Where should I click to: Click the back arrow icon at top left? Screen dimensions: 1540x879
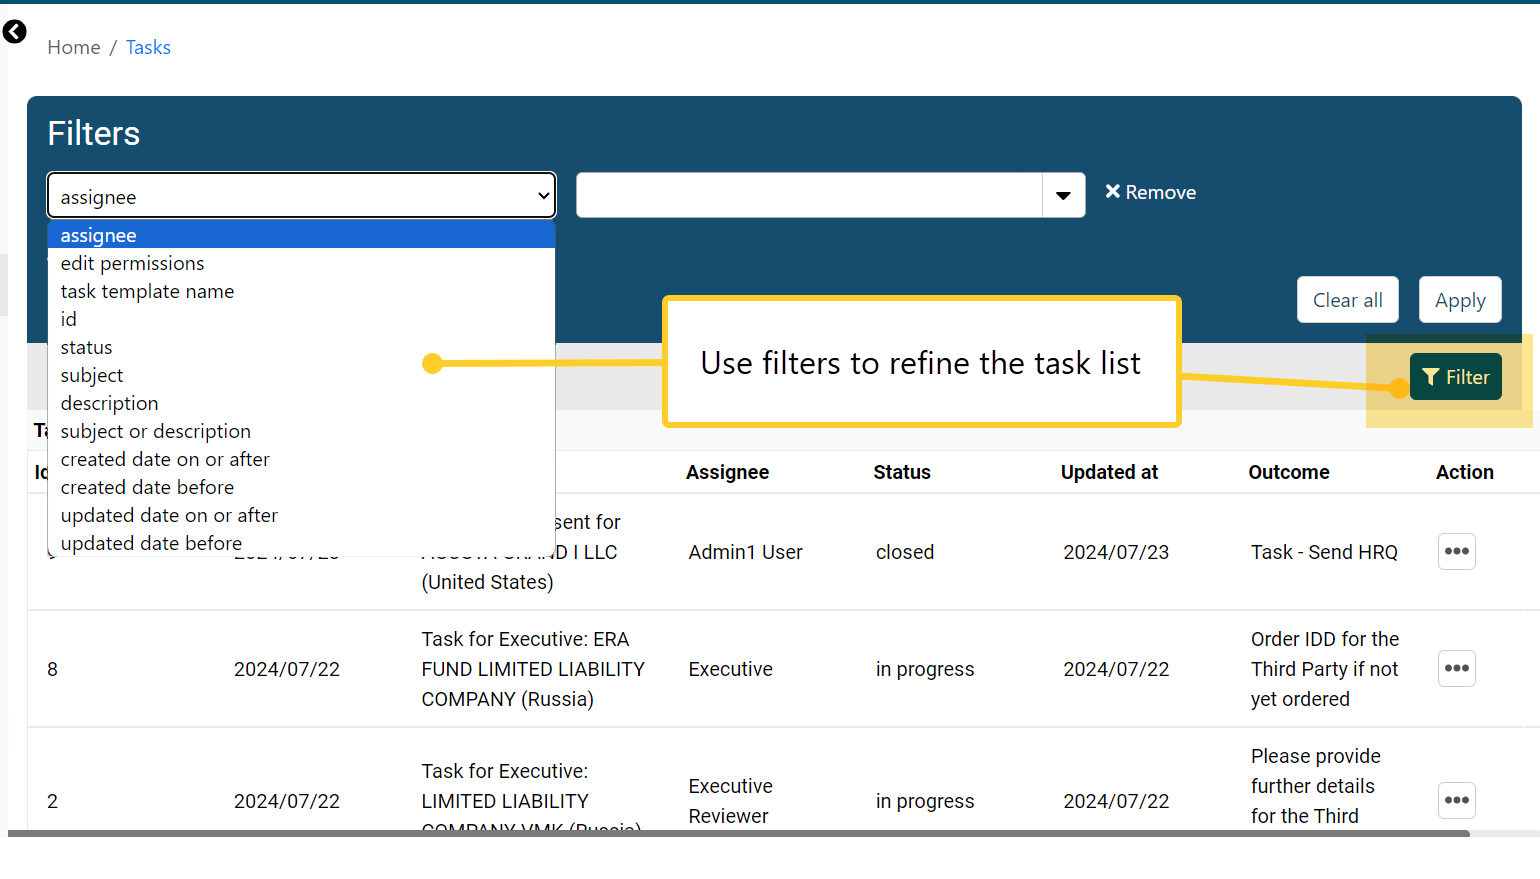click(x=15, y=31)
